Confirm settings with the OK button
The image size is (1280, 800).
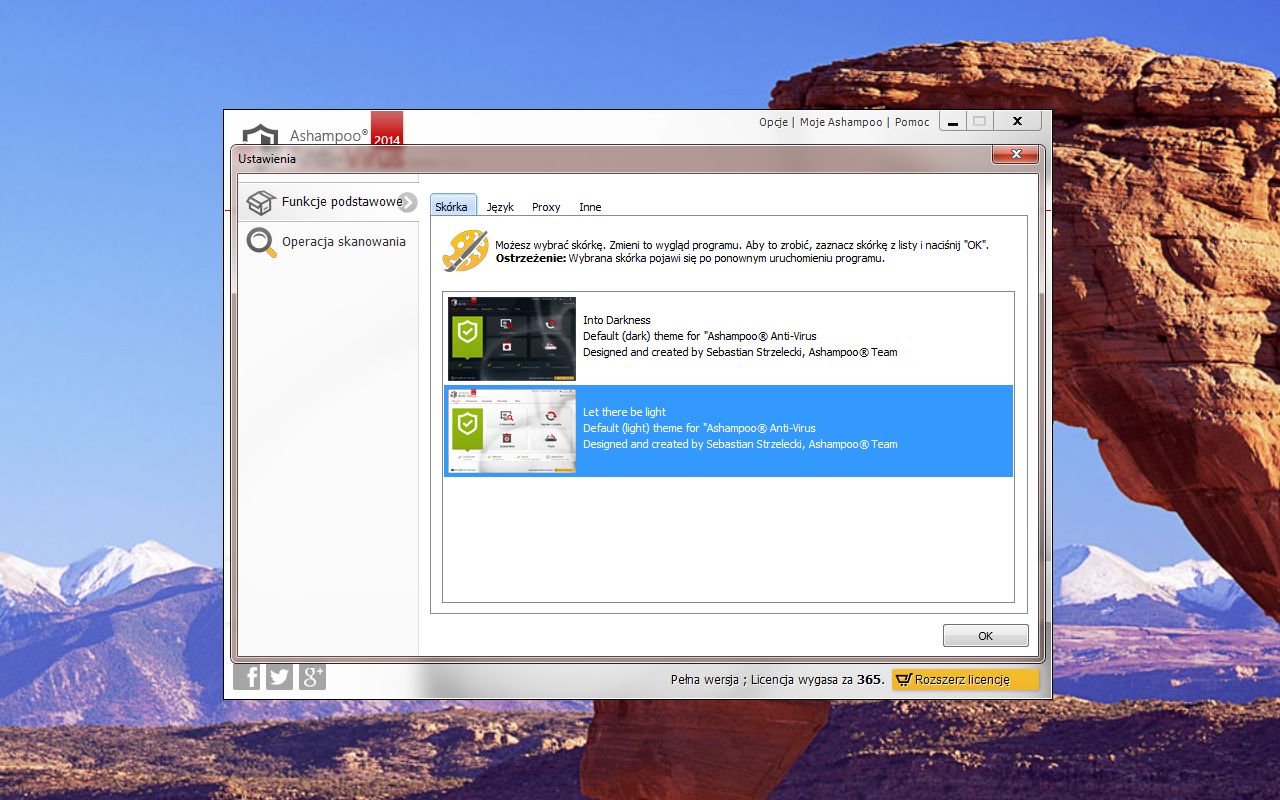click(985, 636)
